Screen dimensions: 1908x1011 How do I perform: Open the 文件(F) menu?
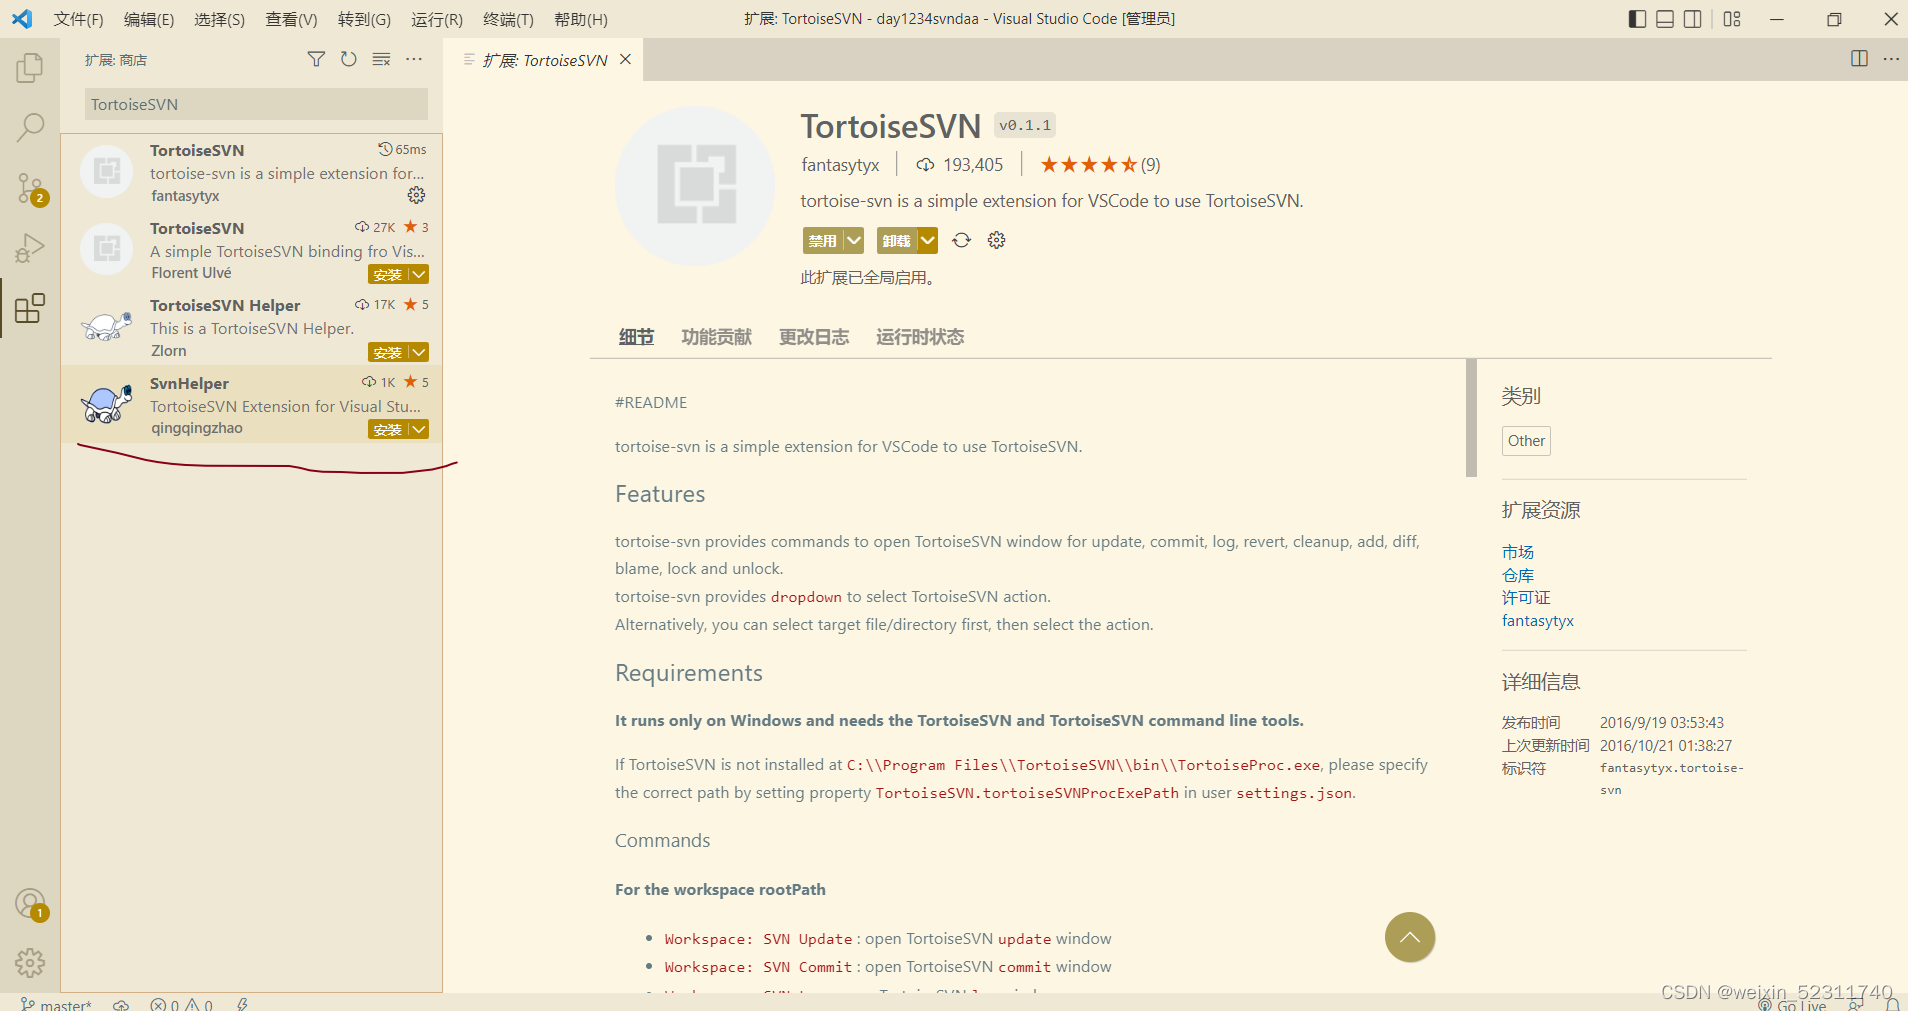coord(79,19)
